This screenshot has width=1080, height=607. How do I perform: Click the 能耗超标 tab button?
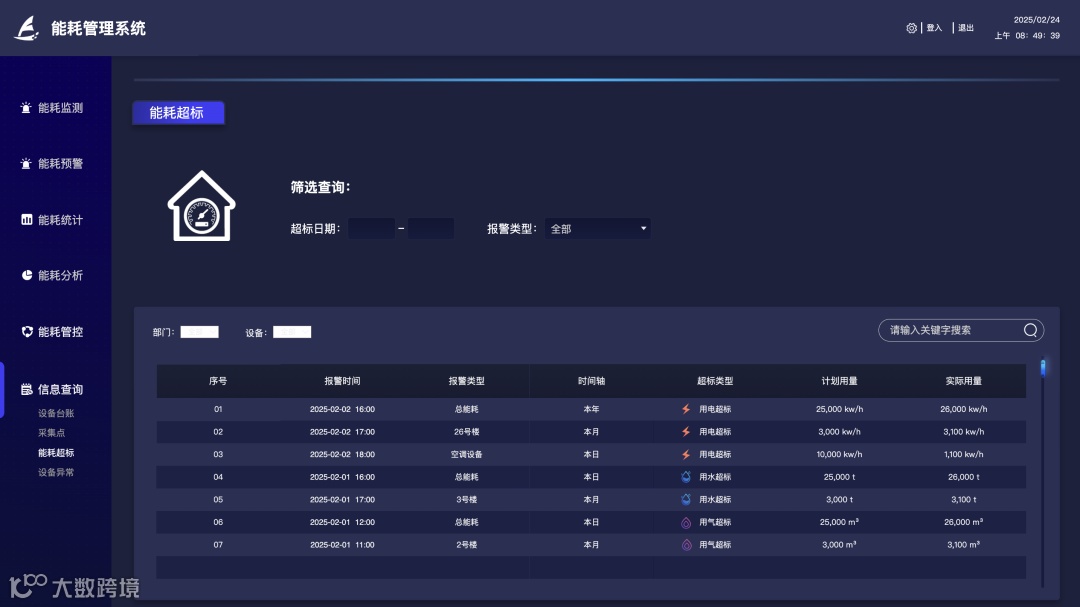[x=178, y=113]
